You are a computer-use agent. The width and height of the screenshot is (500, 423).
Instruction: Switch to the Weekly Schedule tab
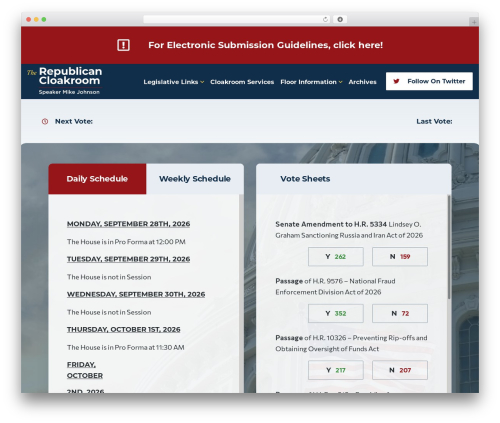click(x=195, y=179)
